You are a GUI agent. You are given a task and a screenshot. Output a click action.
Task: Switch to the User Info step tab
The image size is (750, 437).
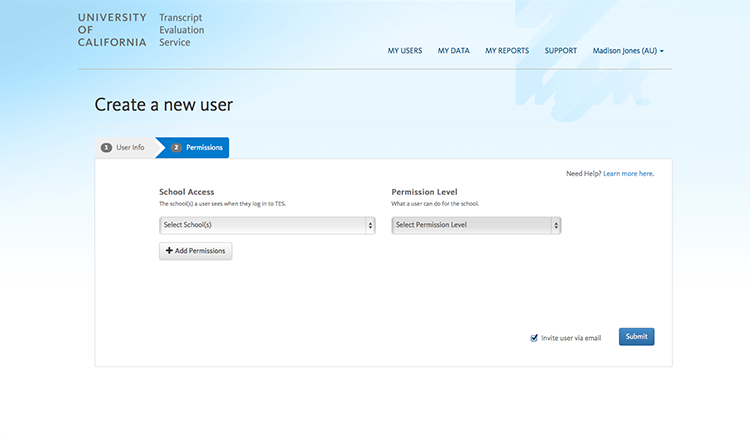pos(123,147)
